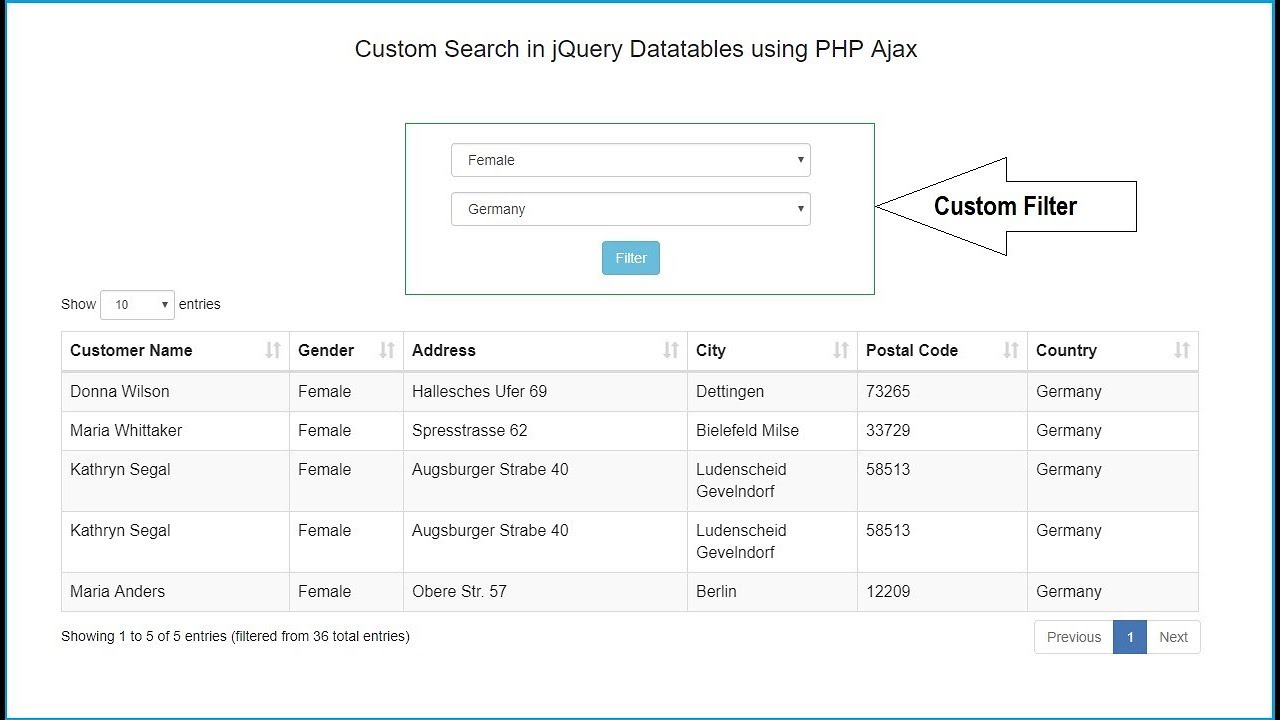Select page 1 in pagination
The image size is (1280, 720).
(1130, 637)
